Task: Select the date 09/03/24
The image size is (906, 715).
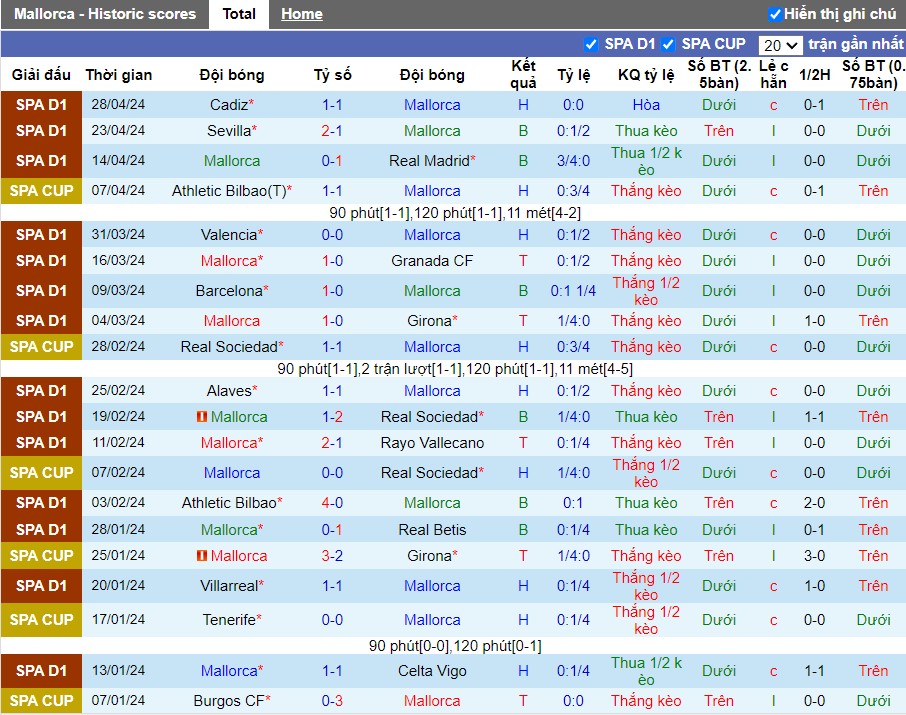Action: point(118,291)
